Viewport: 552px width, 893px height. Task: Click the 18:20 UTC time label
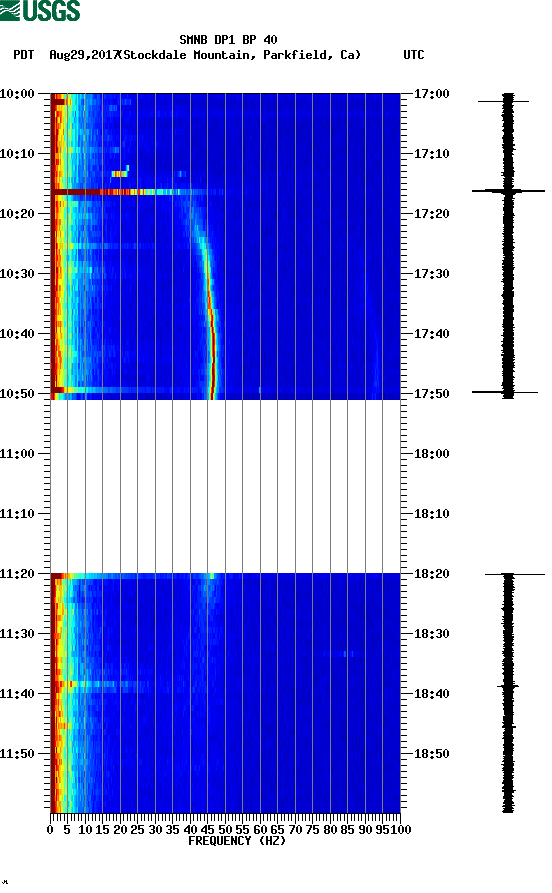[x=431, y=574]
